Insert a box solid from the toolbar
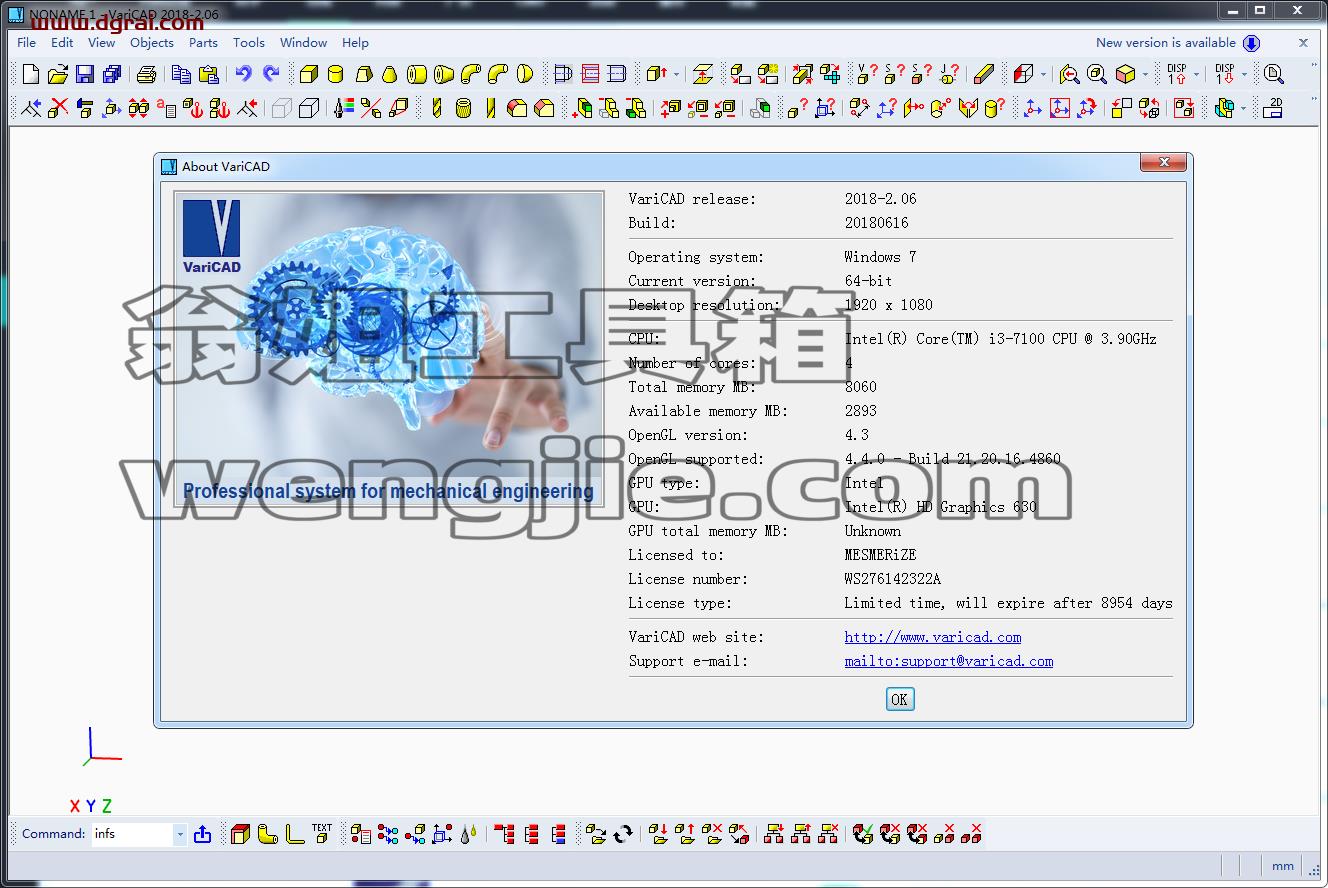The width and height of the screenshot is (1328, 888). pyautogui.click(x=309, y=74)
